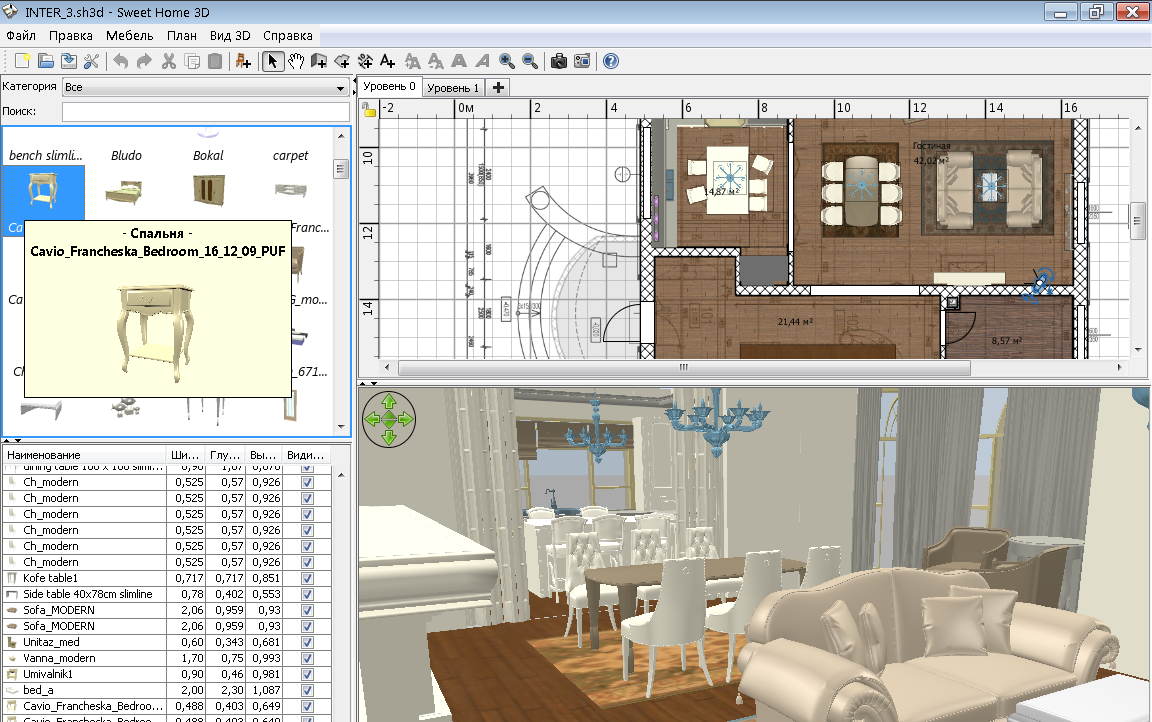Select the Add text tool
Image resolution: width=1152 pixels, height=722 pixels.
coord(388,61)
